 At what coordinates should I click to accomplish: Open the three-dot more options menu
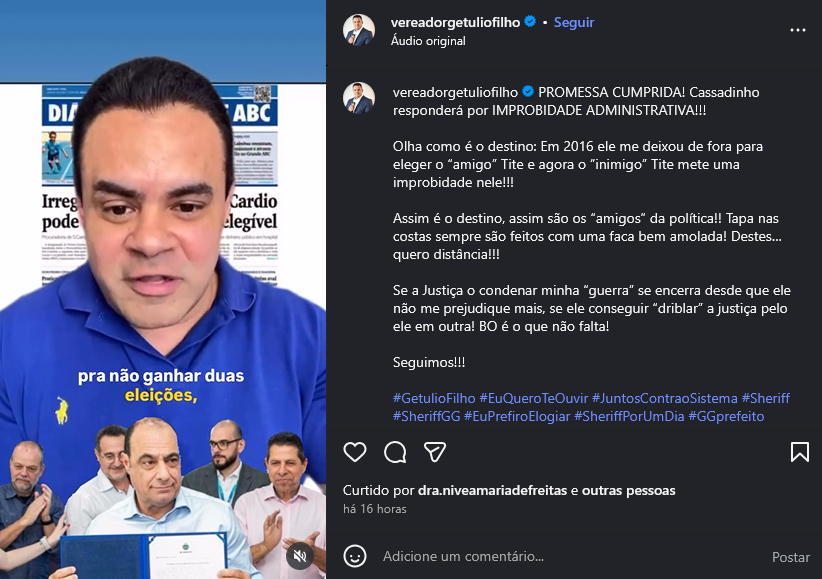[x=798, y=30]
